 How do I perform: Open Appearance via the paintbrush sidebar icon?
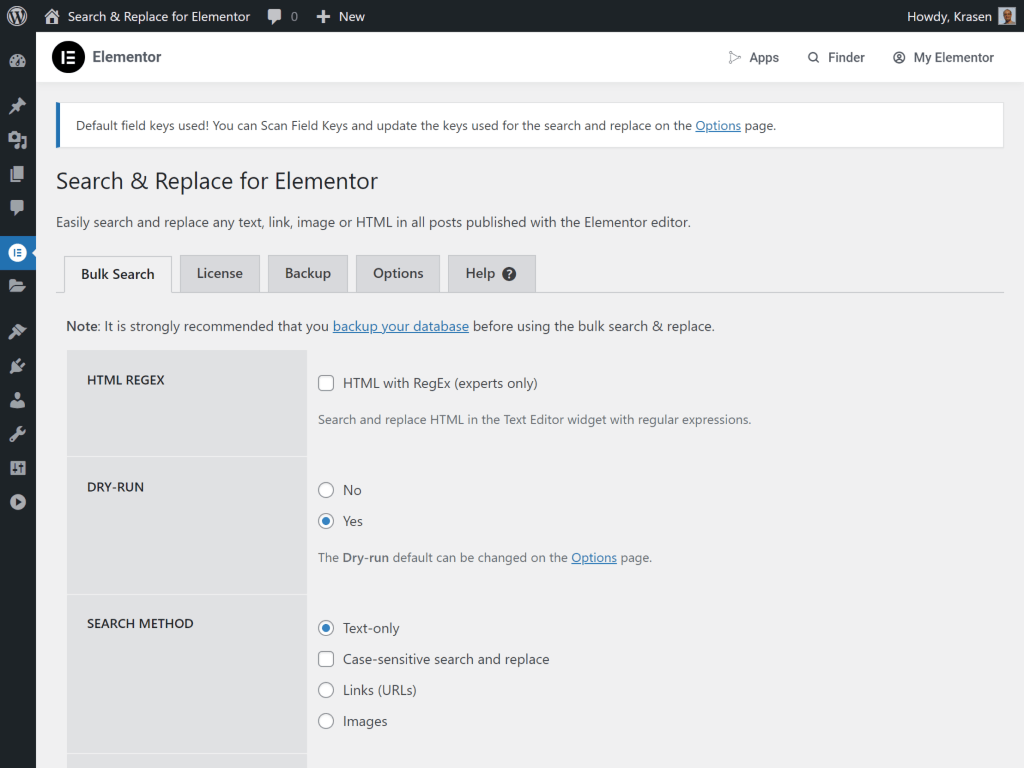18,331
